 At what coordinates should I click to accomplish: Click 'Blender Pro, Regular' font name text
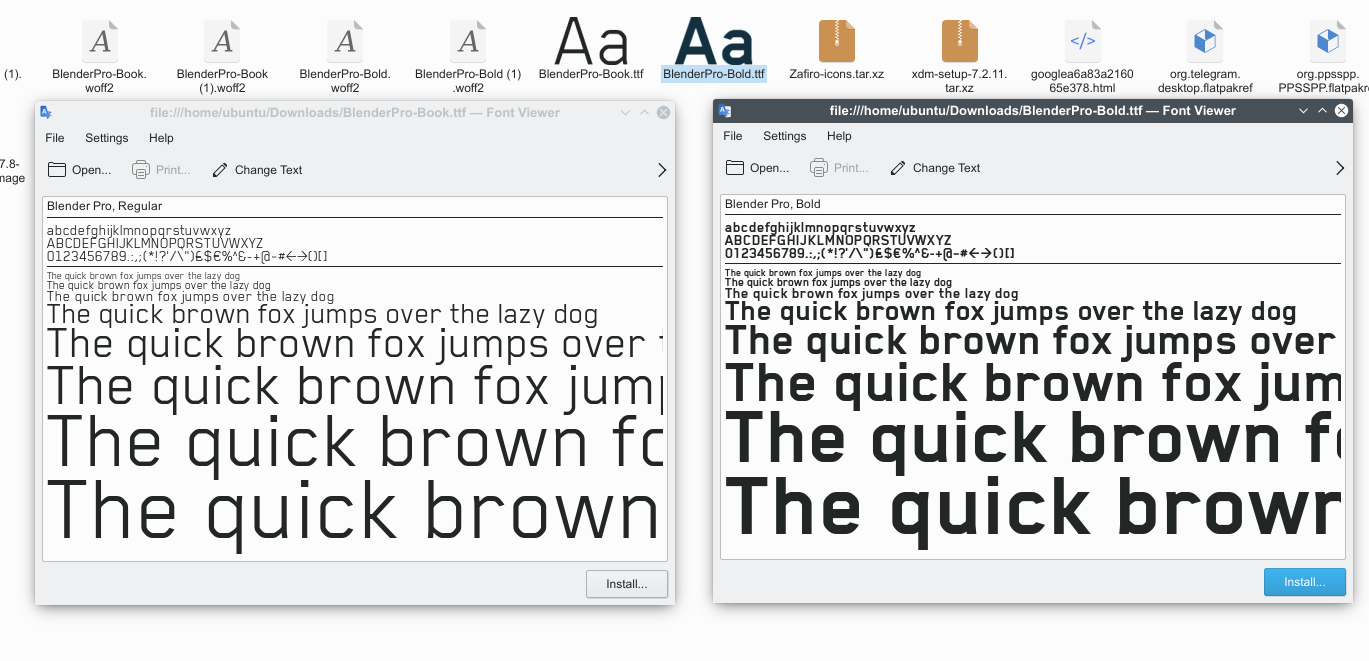(x=104, y=206)
